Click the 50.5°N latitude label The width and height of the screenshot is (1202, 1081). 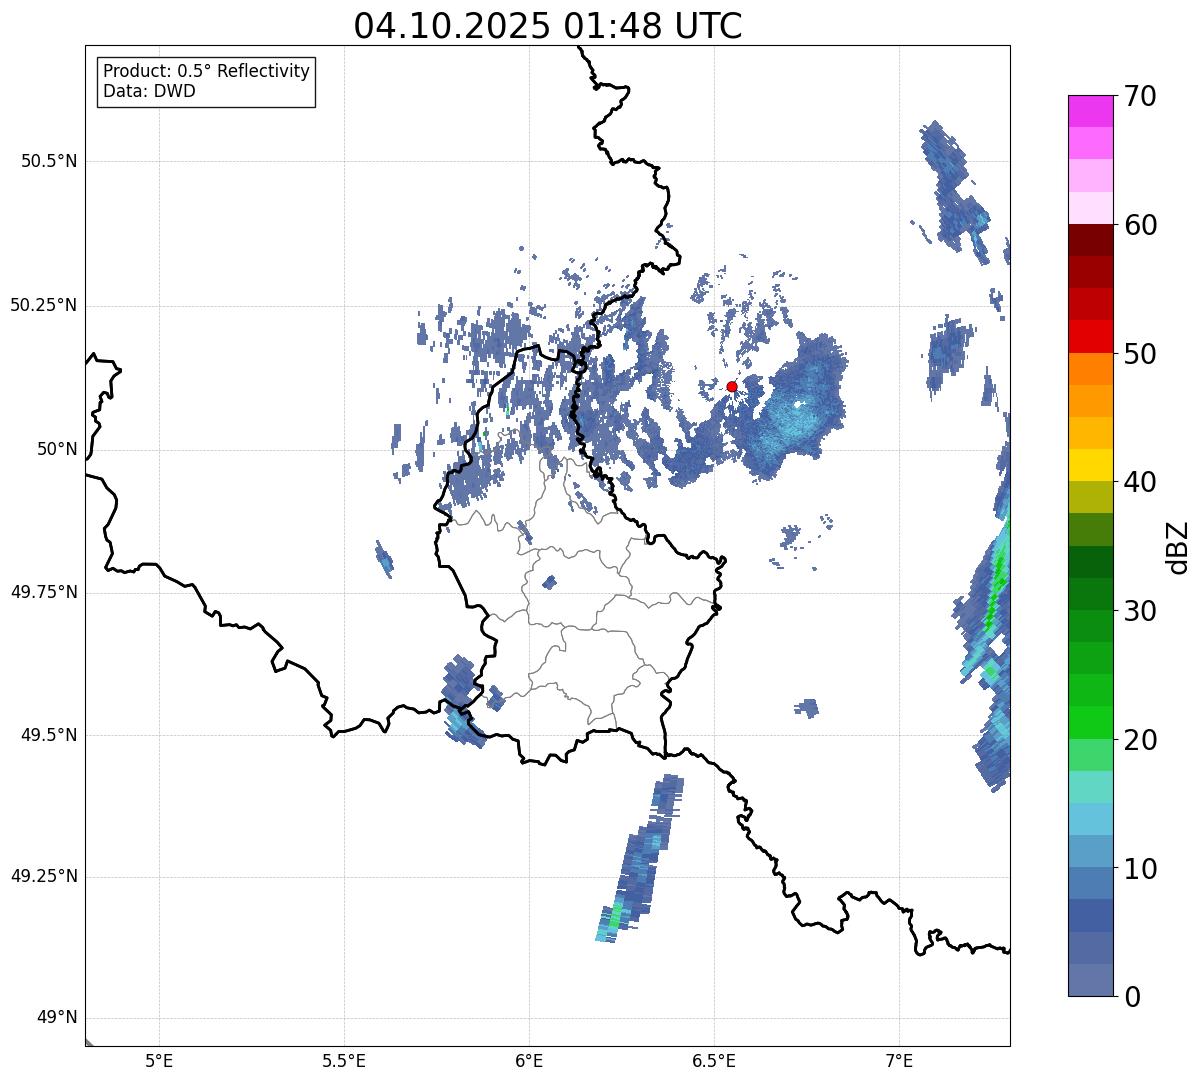[x=49, y=161]
